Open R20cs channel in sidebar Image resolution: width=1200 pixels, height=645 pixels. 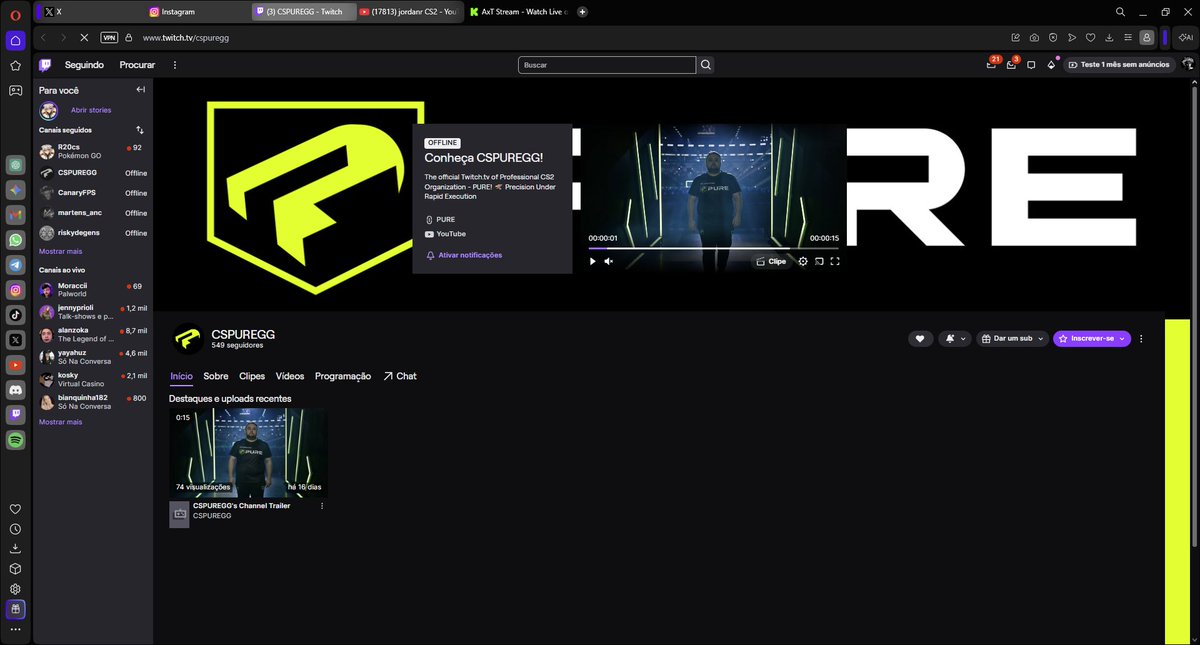pos(93,151)
